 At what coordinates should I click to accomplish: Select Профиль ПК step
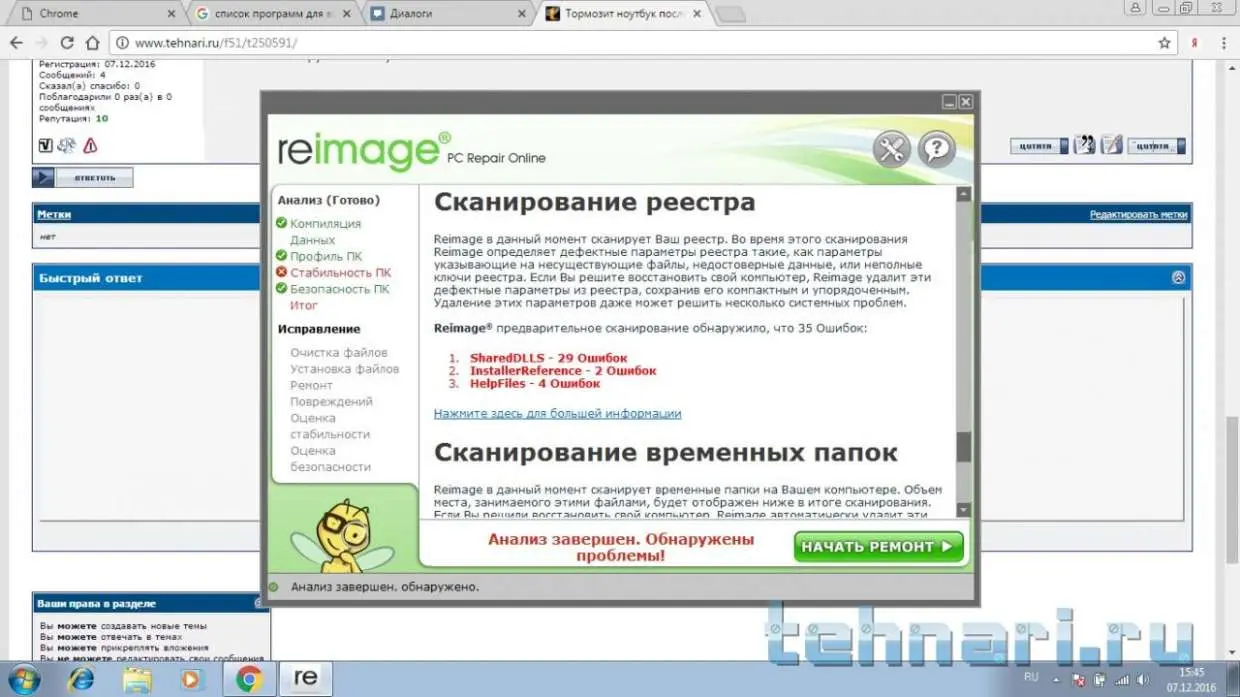pos(326,256)
